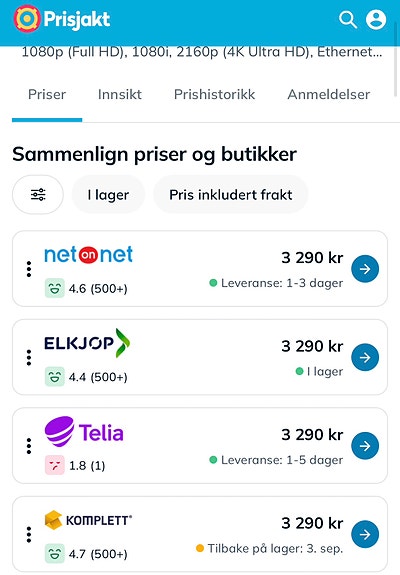Go to Elkjøp store via arrow
Image resolution: width=400 pixels, height=575 pixels.
365,357
